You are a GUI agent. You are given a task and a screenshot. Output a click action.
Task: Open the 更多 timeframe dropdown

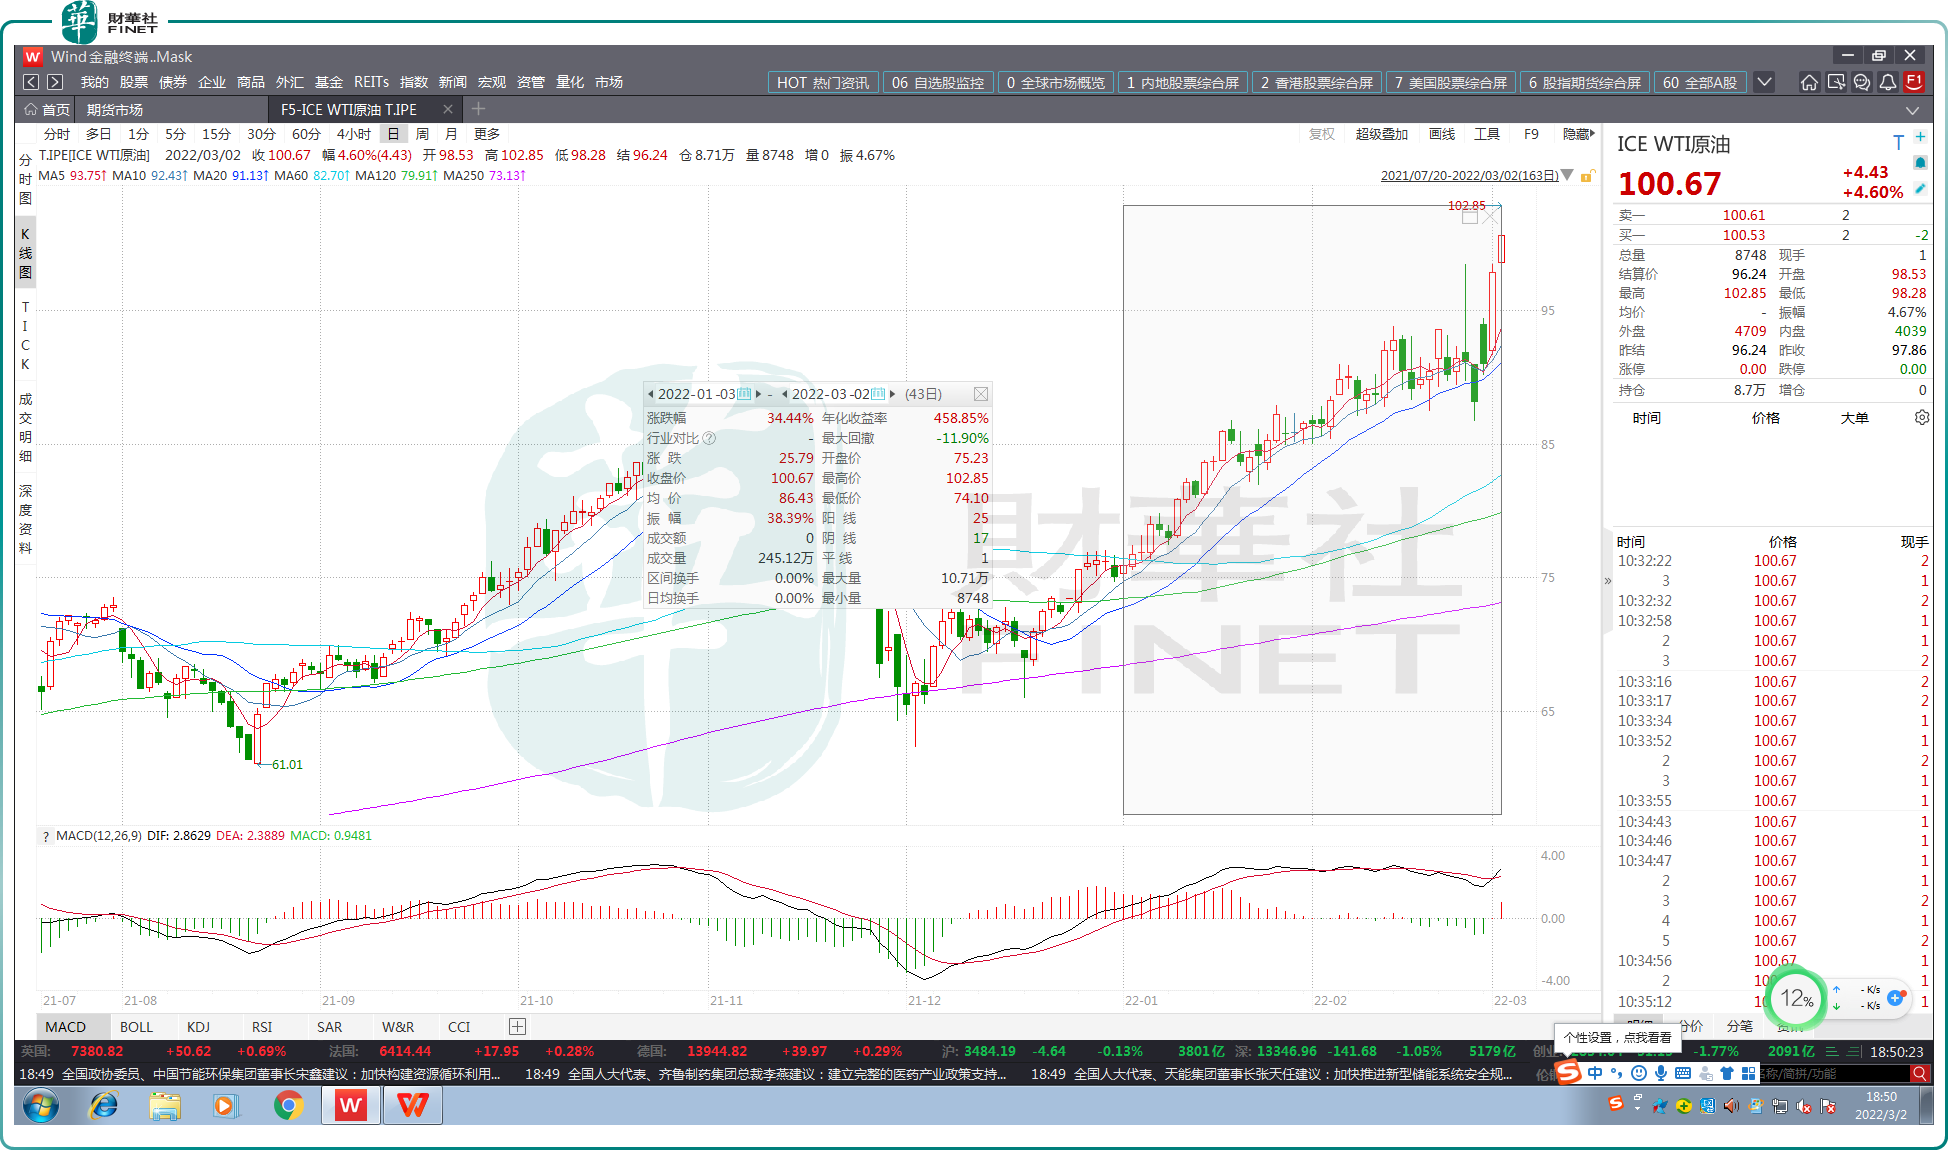[x=486, y=134]
